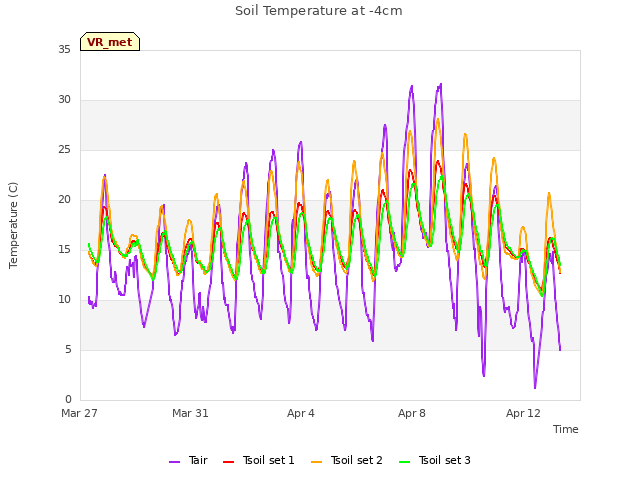Viewport: 640px width, 480px height.
Task: Click the 10 y-axis tick label
Action: tap(64, 300)
